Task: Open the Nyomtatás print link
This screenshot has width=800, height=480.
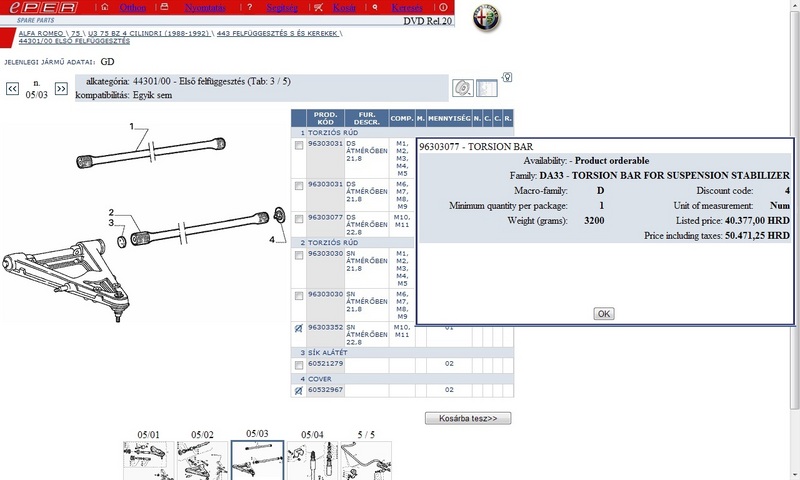Action: coord(205,8)
